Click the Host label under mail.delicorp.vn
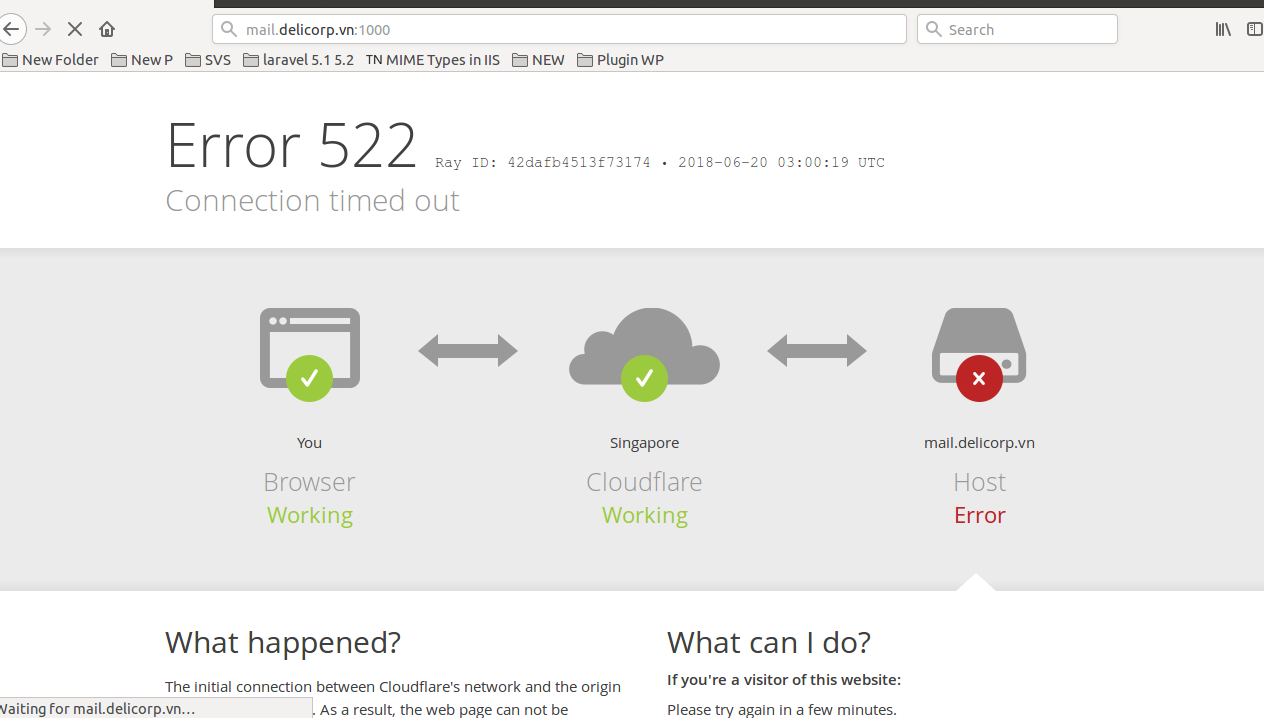Viewport: 1264px width, 718px height. click(979, 482)
